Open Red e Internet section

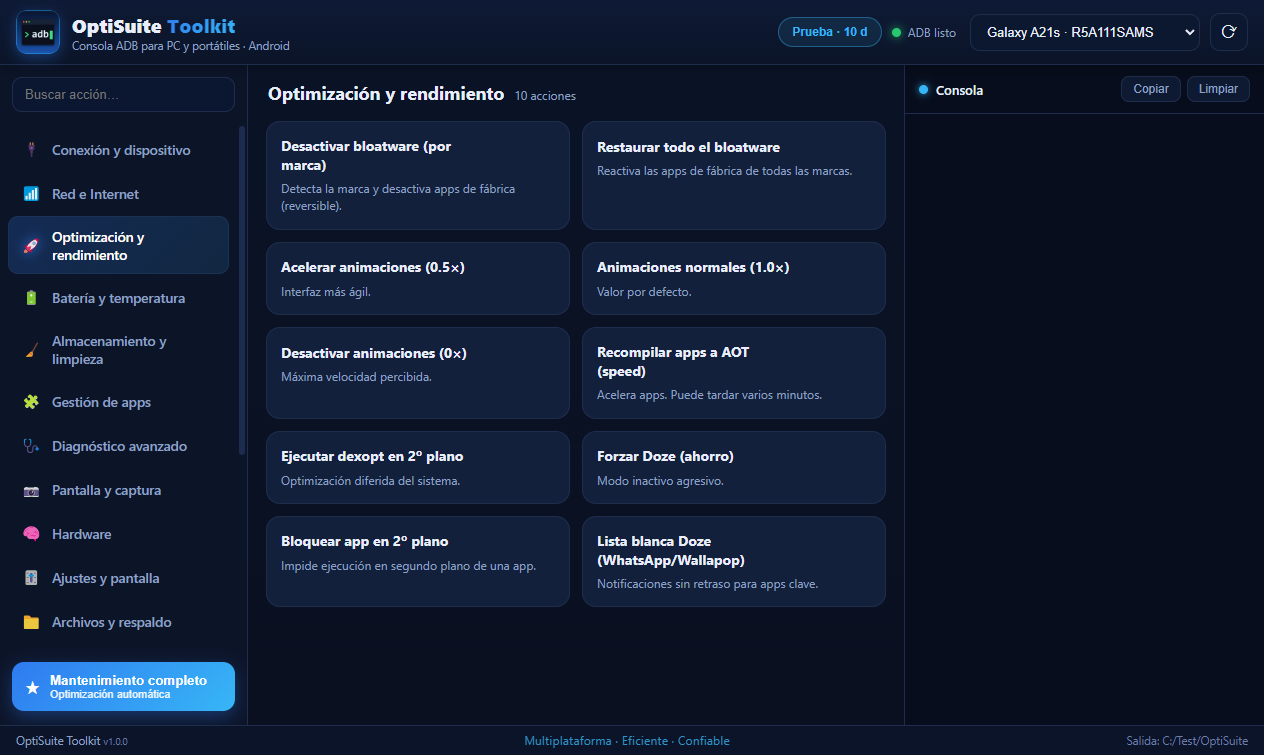[118, 194]
